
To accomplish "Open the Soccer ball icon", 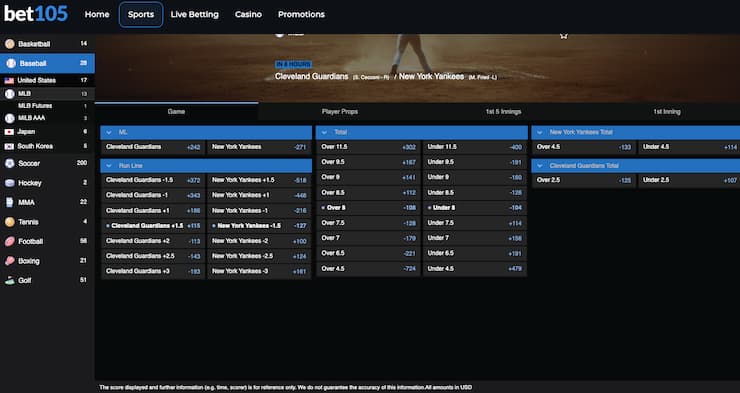I will click(9, 163).
